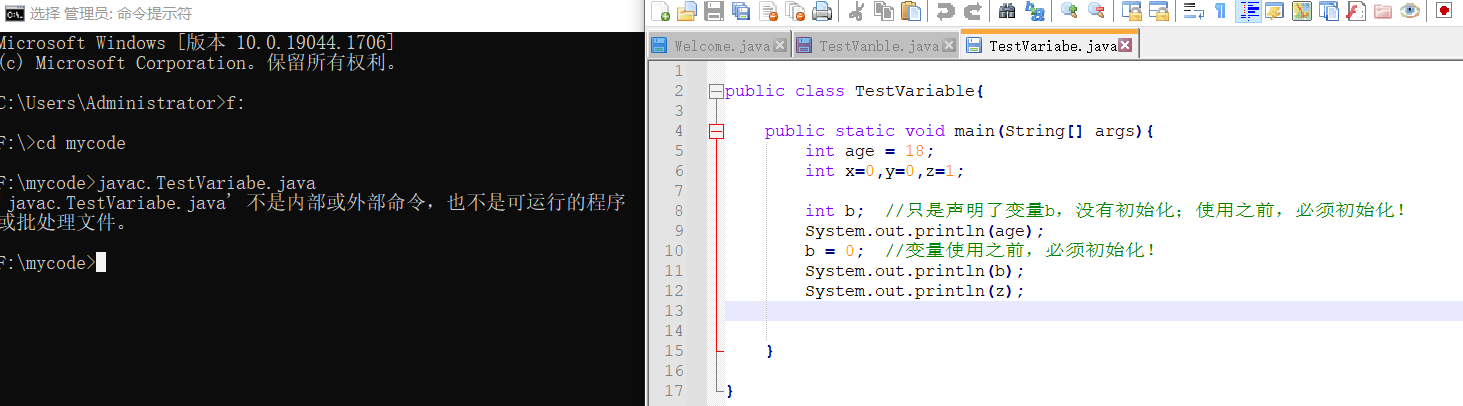Zoom out on the editor text
This screenshot has width=1463, height=406.
(1096, 11)
